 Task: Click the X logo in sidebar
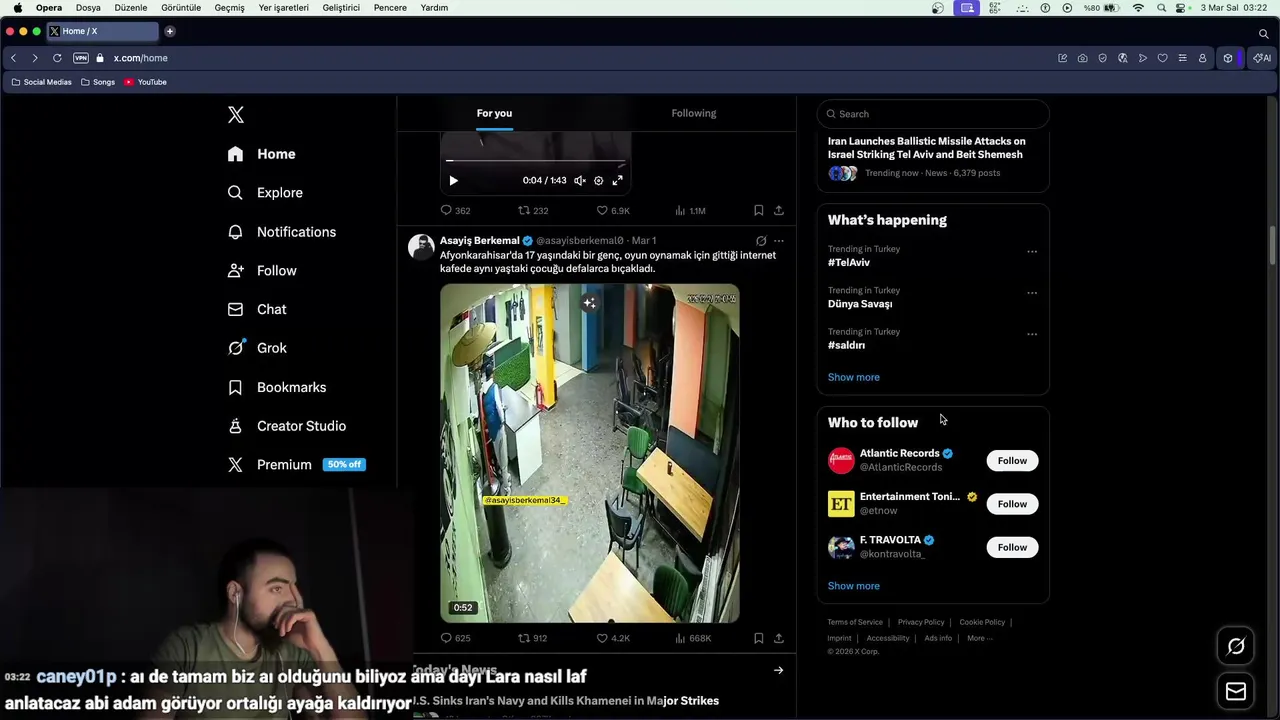click(236, 115)
